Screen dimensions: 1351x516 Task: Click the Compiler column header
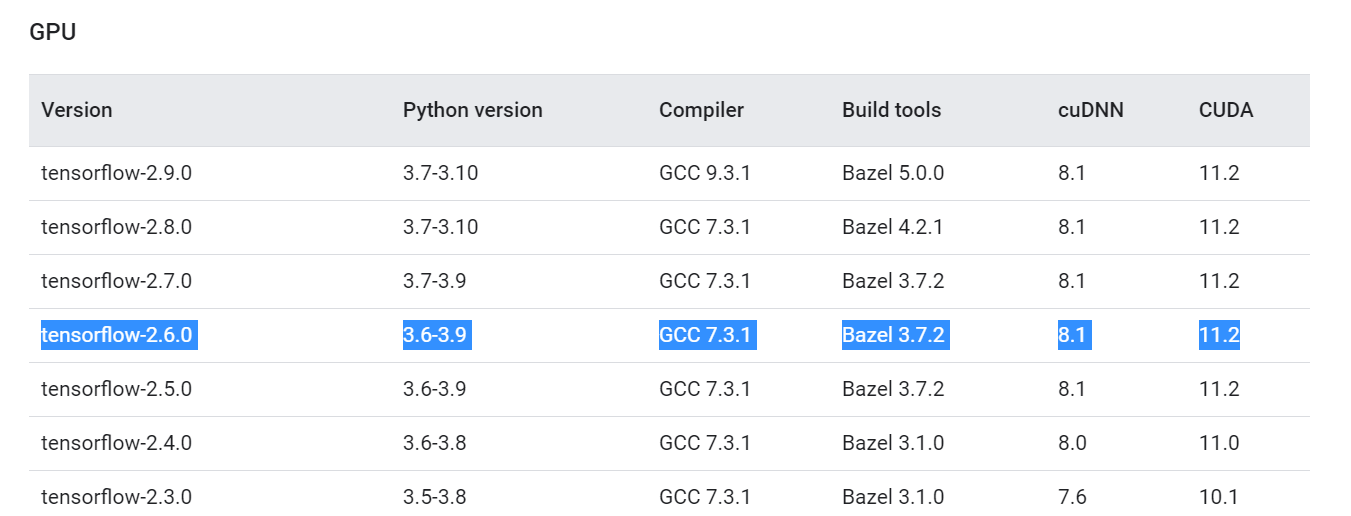click(x=701, y=110)
